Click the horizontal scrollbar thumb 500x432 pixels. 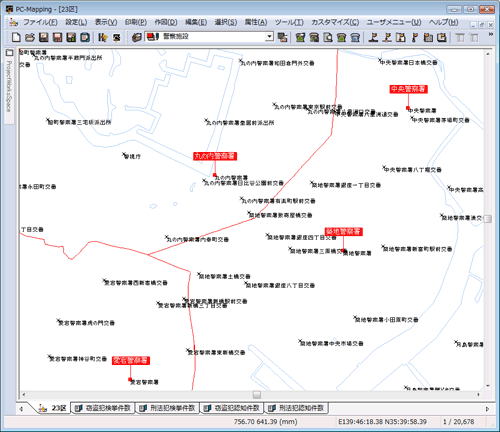[x=257, y=395]
